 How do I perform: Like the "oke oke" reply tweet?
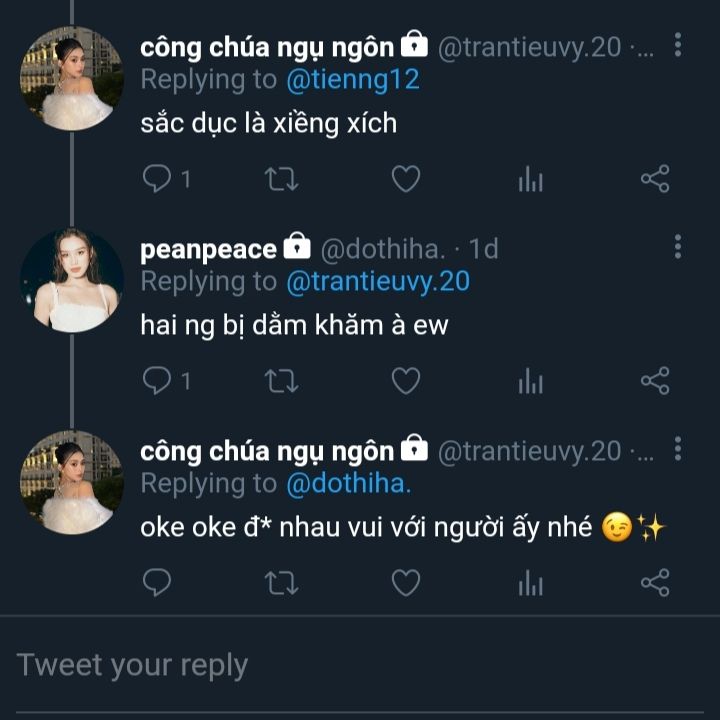coord(405,582)
